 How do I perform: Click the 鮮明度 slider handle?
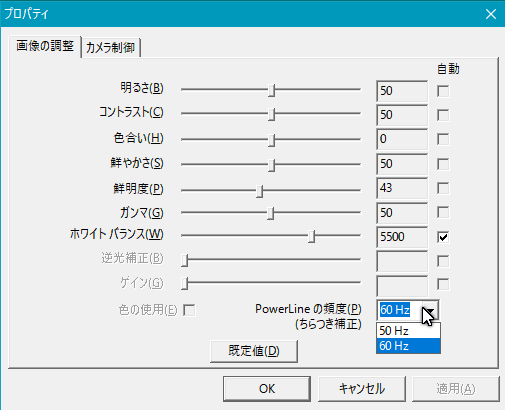click(x=259, y=191)
